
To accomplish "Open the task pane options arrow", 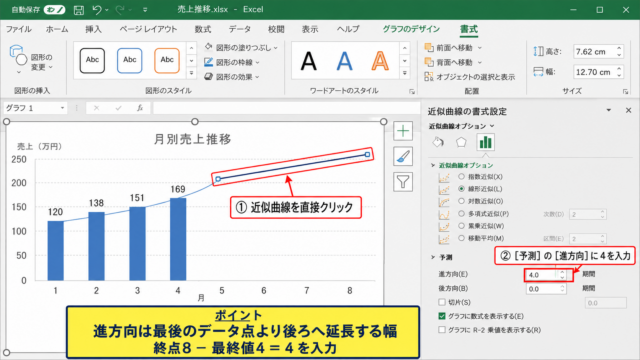I will (x=609, y=110).
